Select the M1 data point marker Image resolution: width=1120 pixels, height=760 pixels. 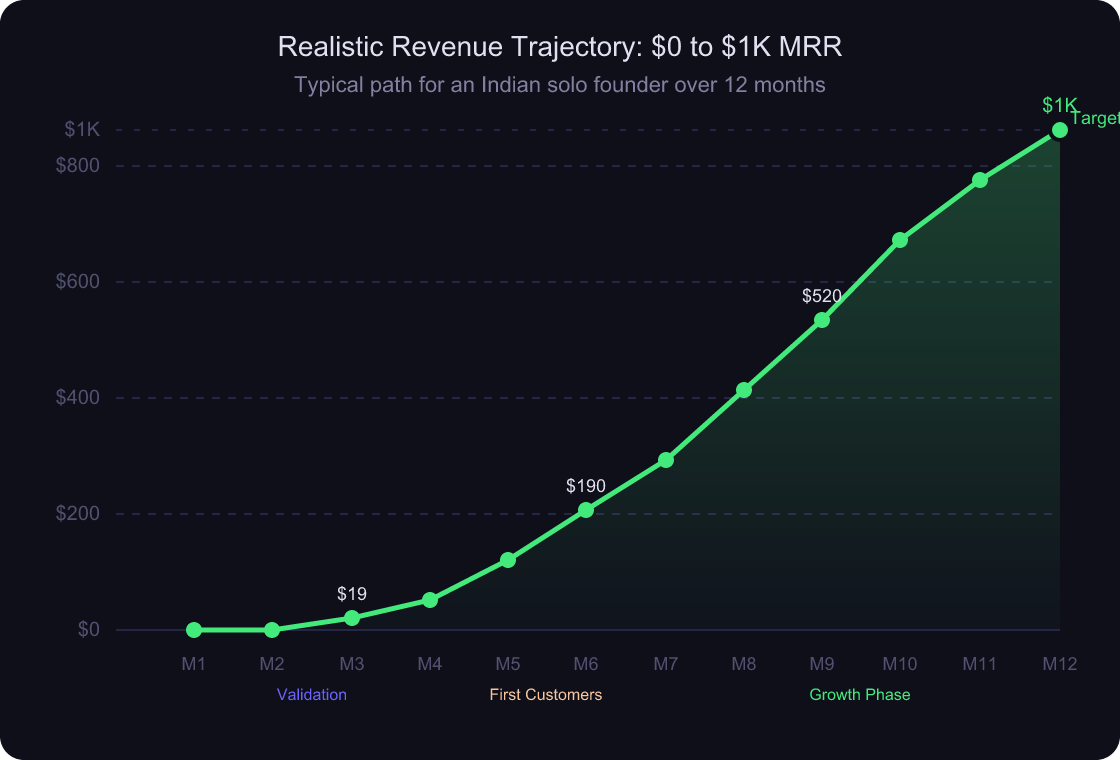tap(193, 629)
